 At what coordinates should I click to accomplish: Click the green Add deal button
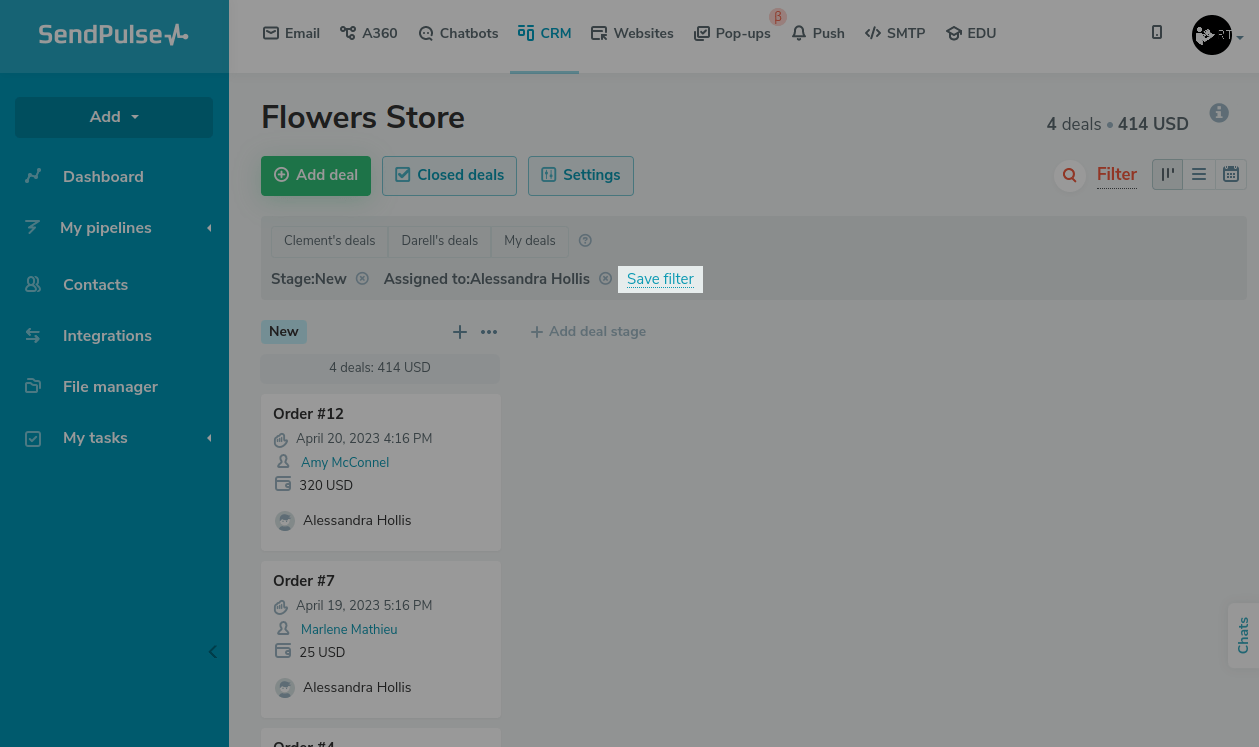click(316, 175)
